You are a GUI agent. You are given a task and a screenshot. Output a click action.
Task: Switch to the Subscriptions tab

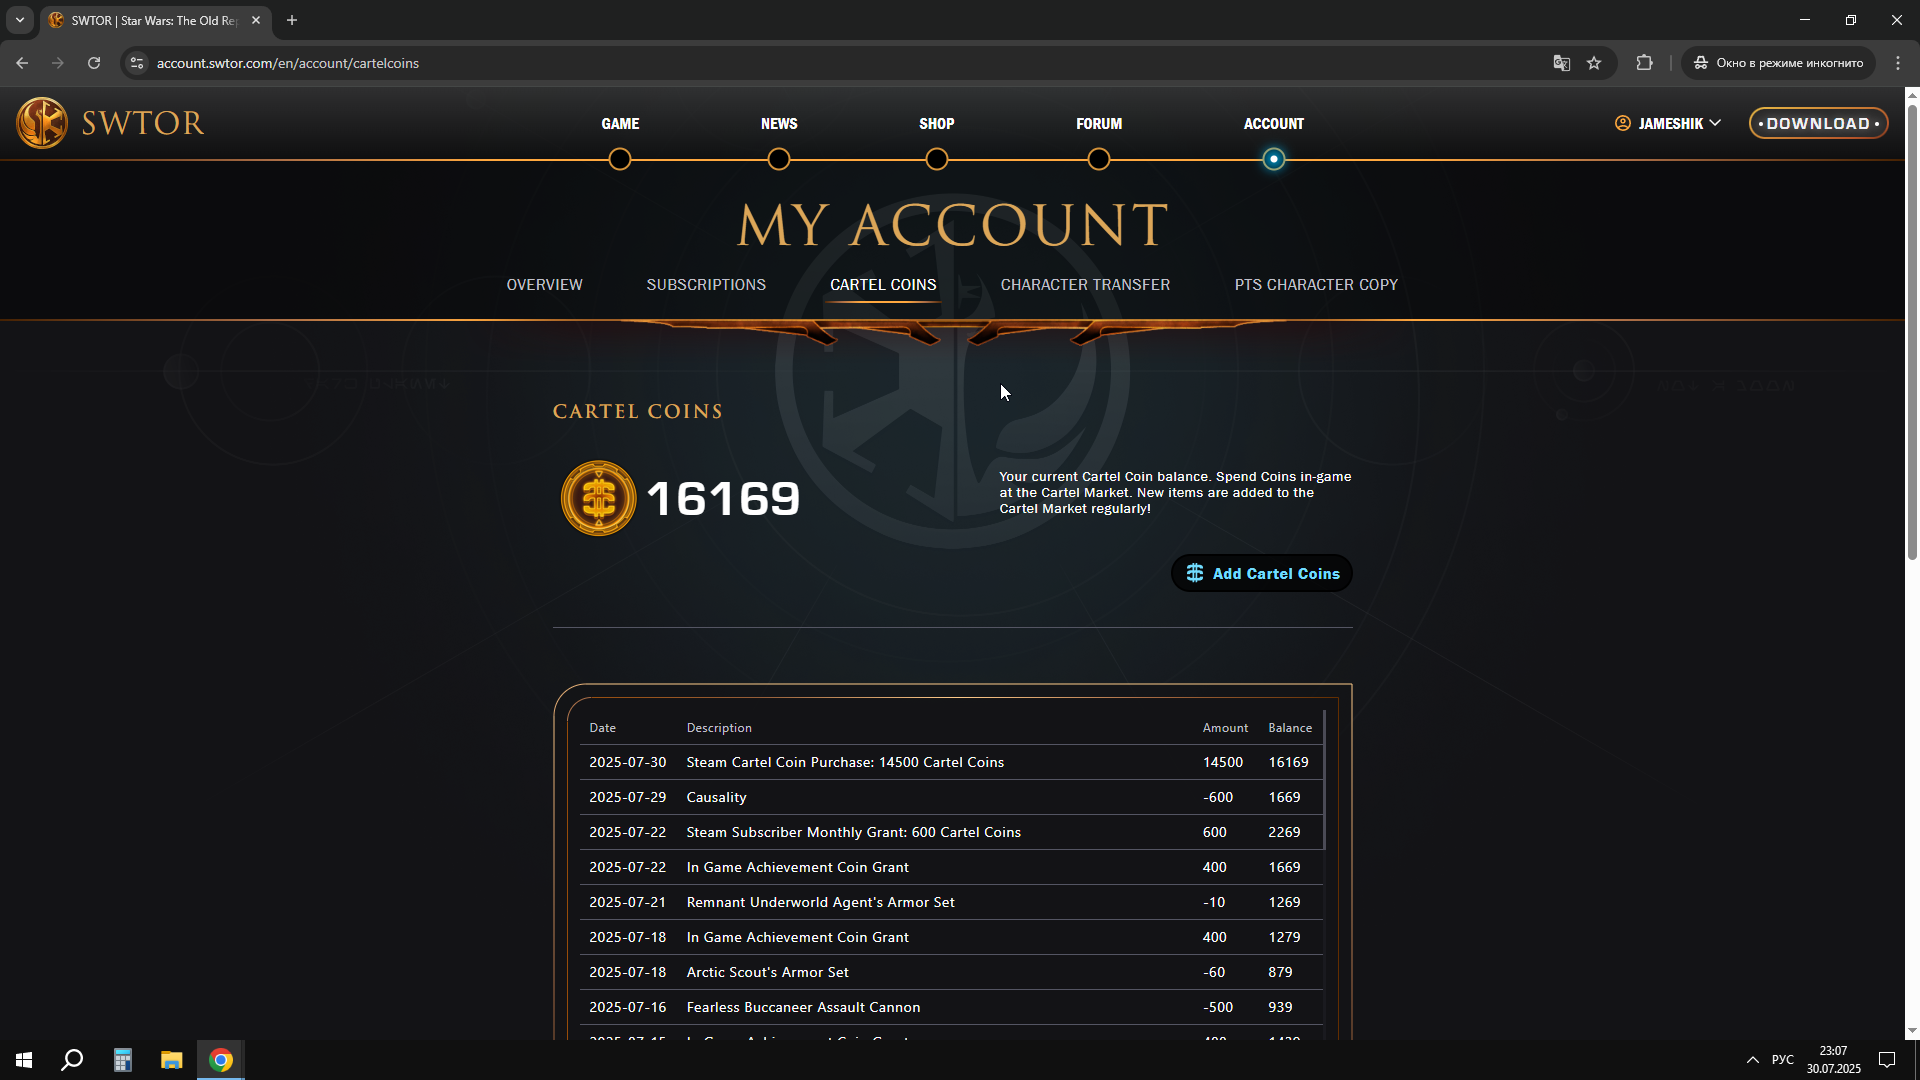coord(706,285)
